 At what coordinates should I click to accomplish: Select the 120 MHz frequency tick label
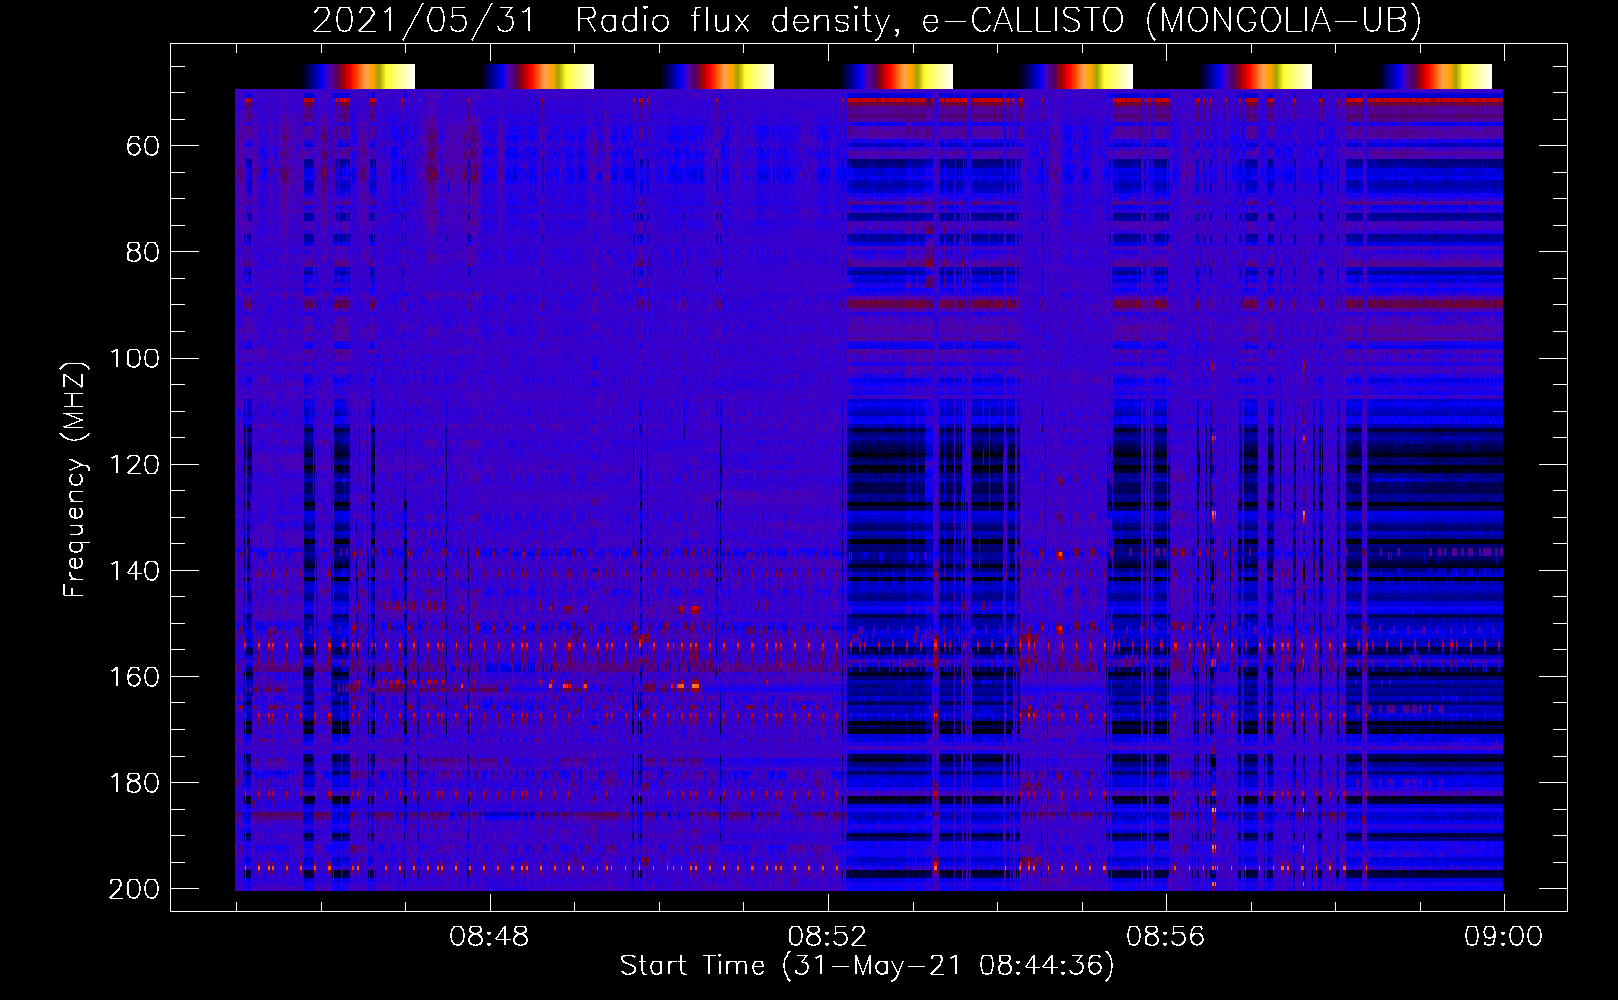tap(135, 465)
